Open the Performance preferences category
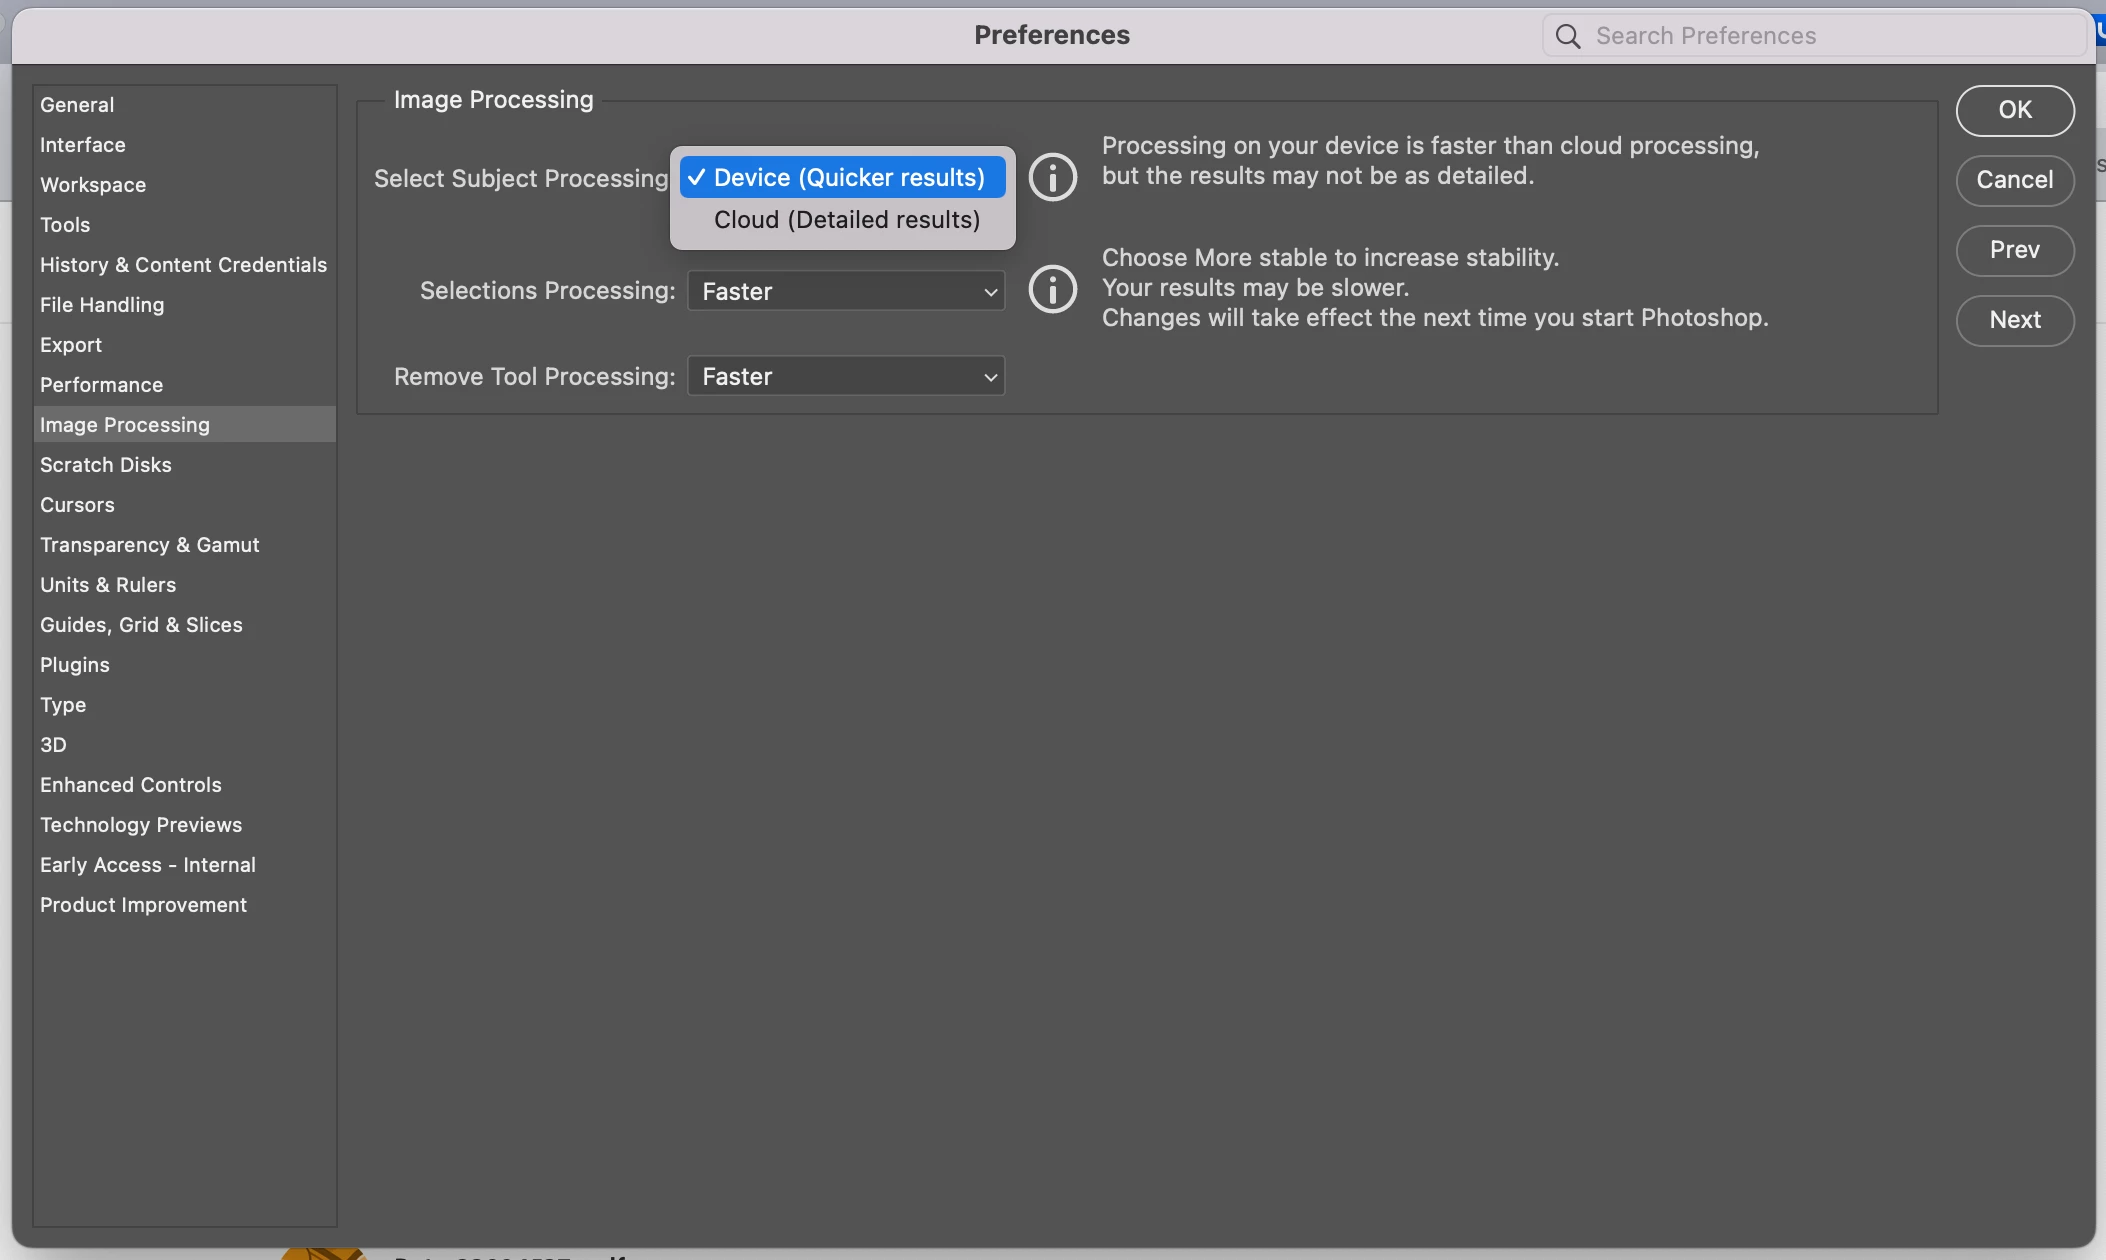This screenshot has width=2106, height=1260. [101, 385]
